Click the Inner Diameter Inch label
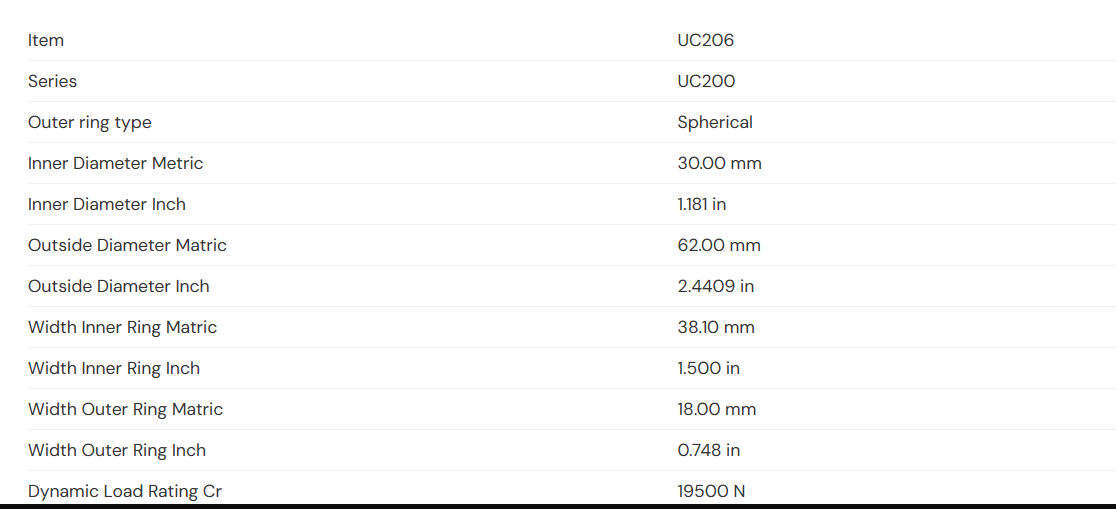This screenshot has width=1116, height=509. 107,204
